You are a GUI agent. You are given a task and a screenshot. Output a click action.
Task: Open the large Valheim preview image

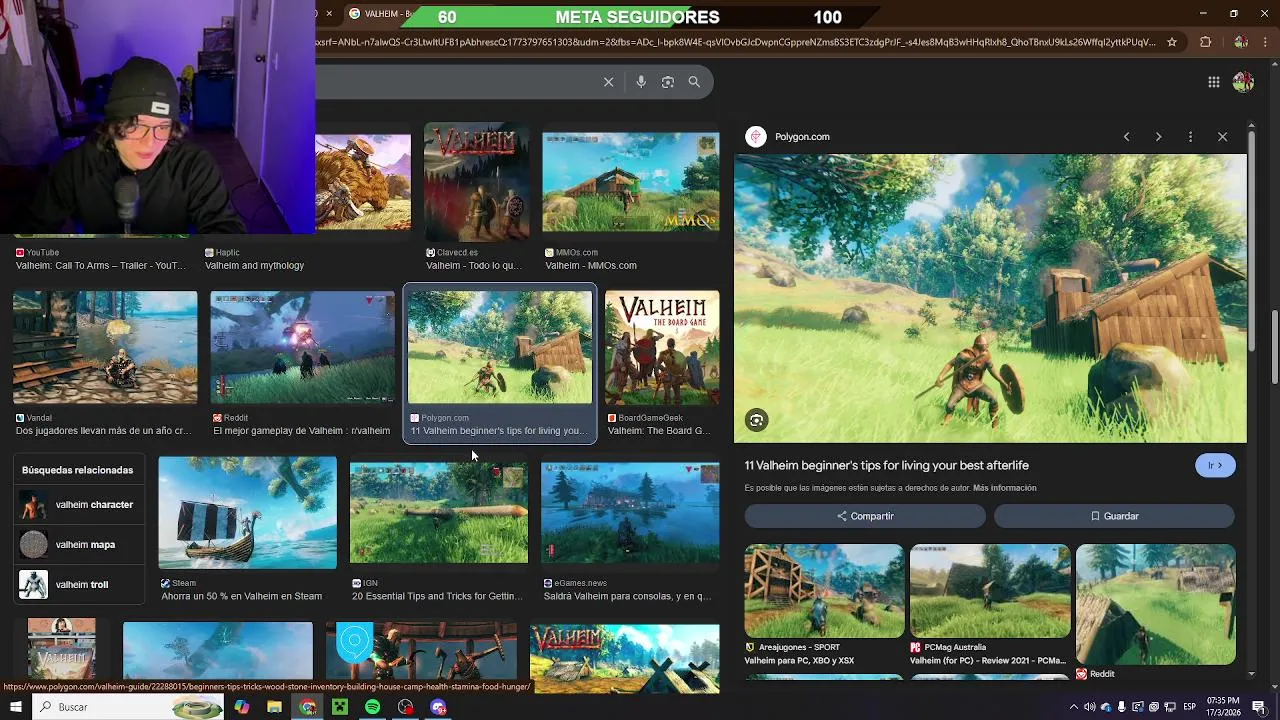coord(990,298)
